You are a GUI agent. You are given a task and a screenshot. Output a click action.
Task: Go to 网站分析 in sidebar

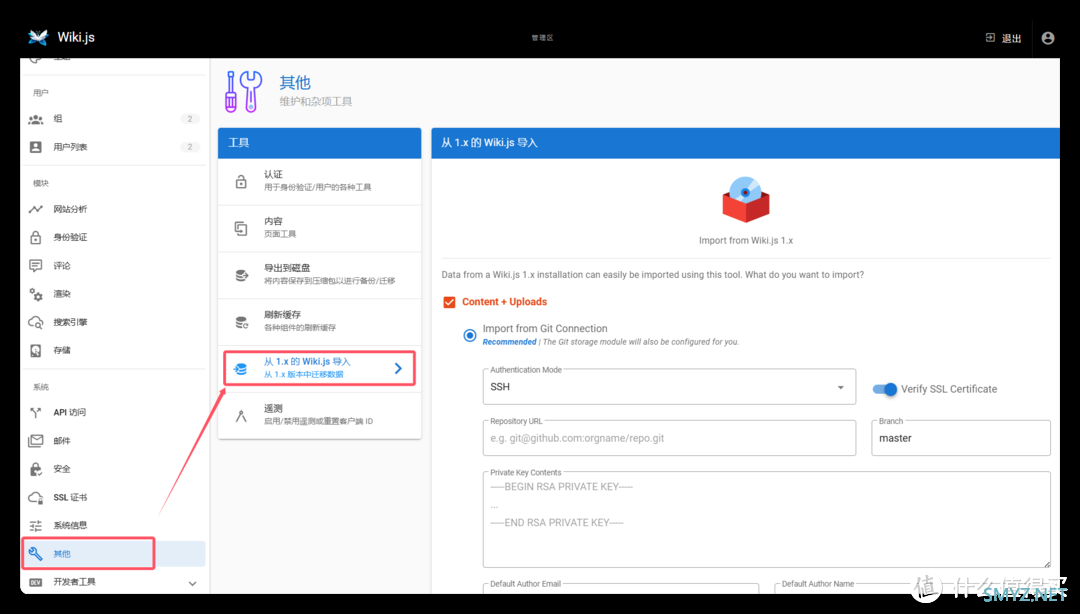pos(113,209)
